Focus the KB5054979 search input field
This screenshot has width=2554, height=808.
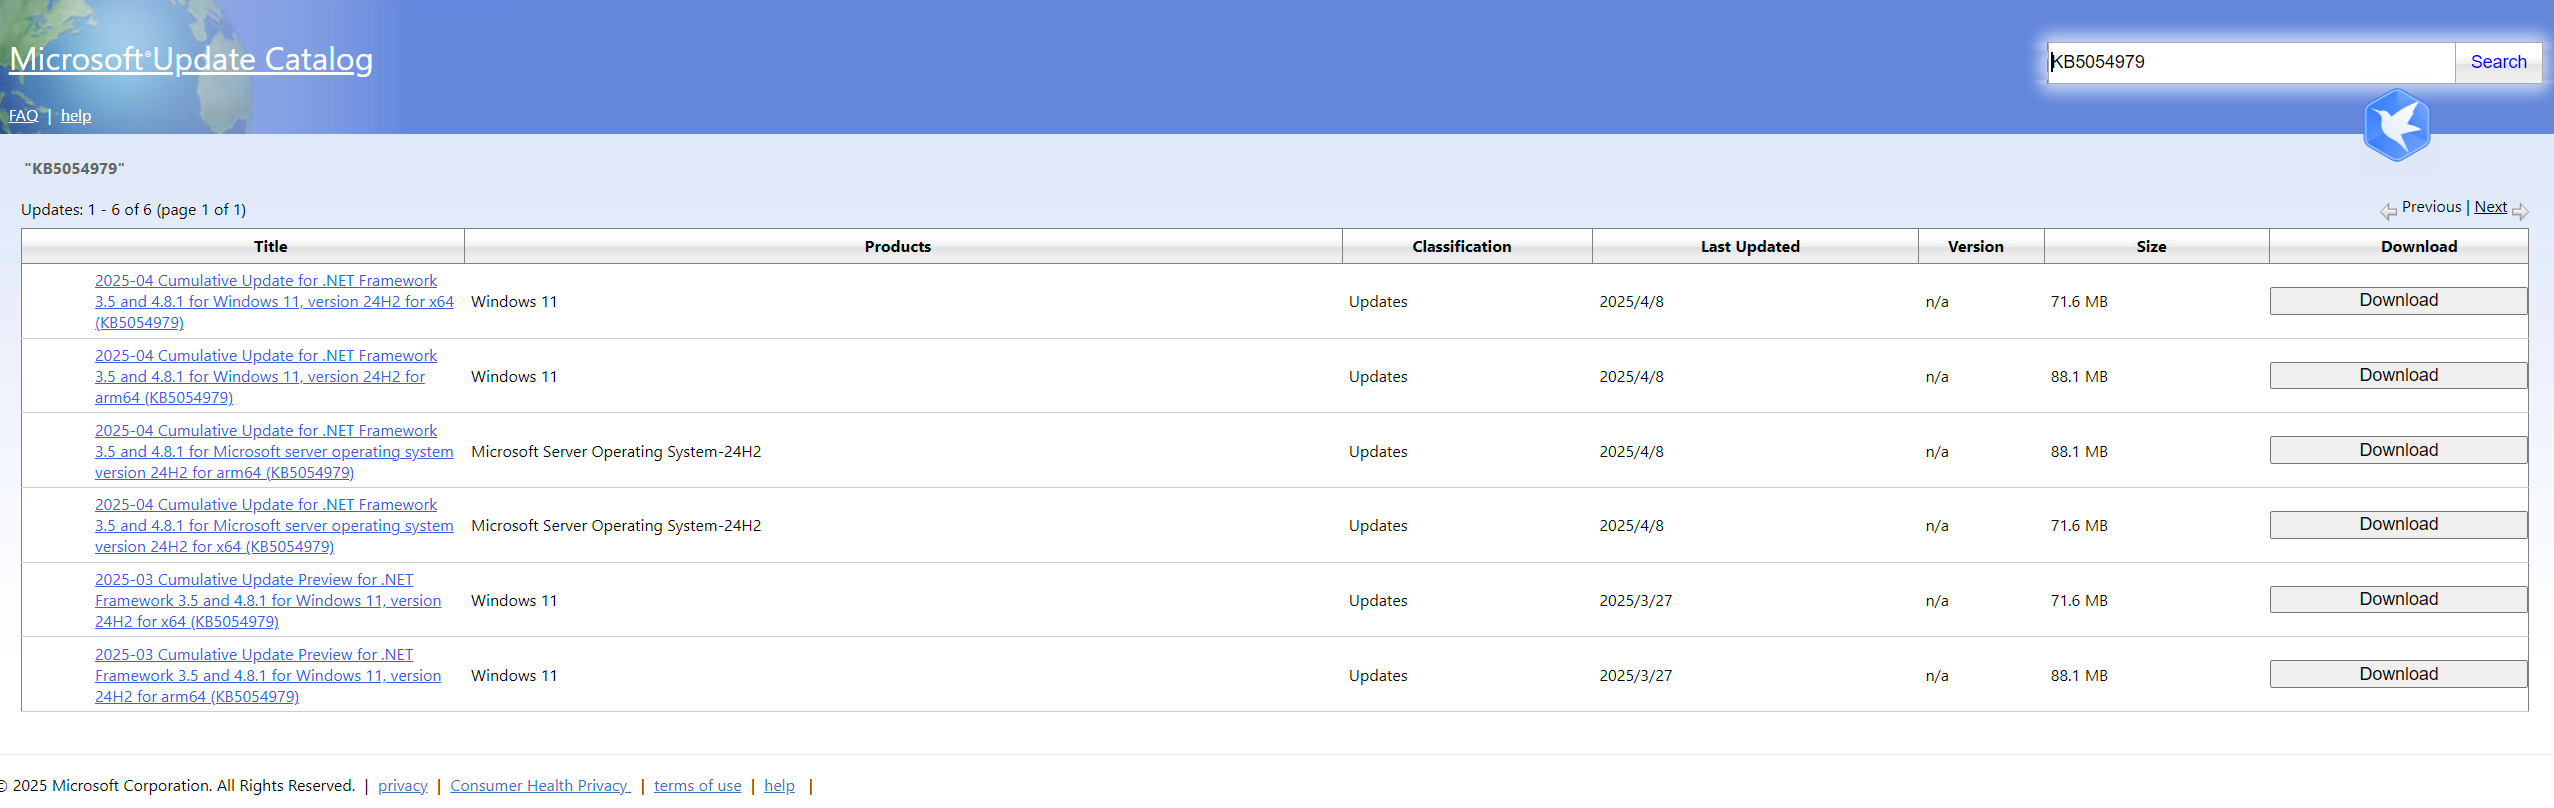point(2251,62)
